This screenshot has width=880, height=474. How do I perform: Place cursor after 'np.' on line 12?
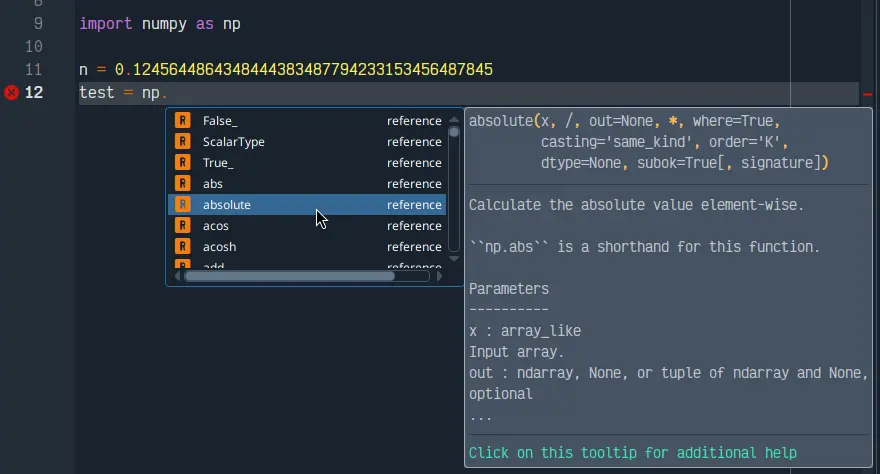(168, 93)
